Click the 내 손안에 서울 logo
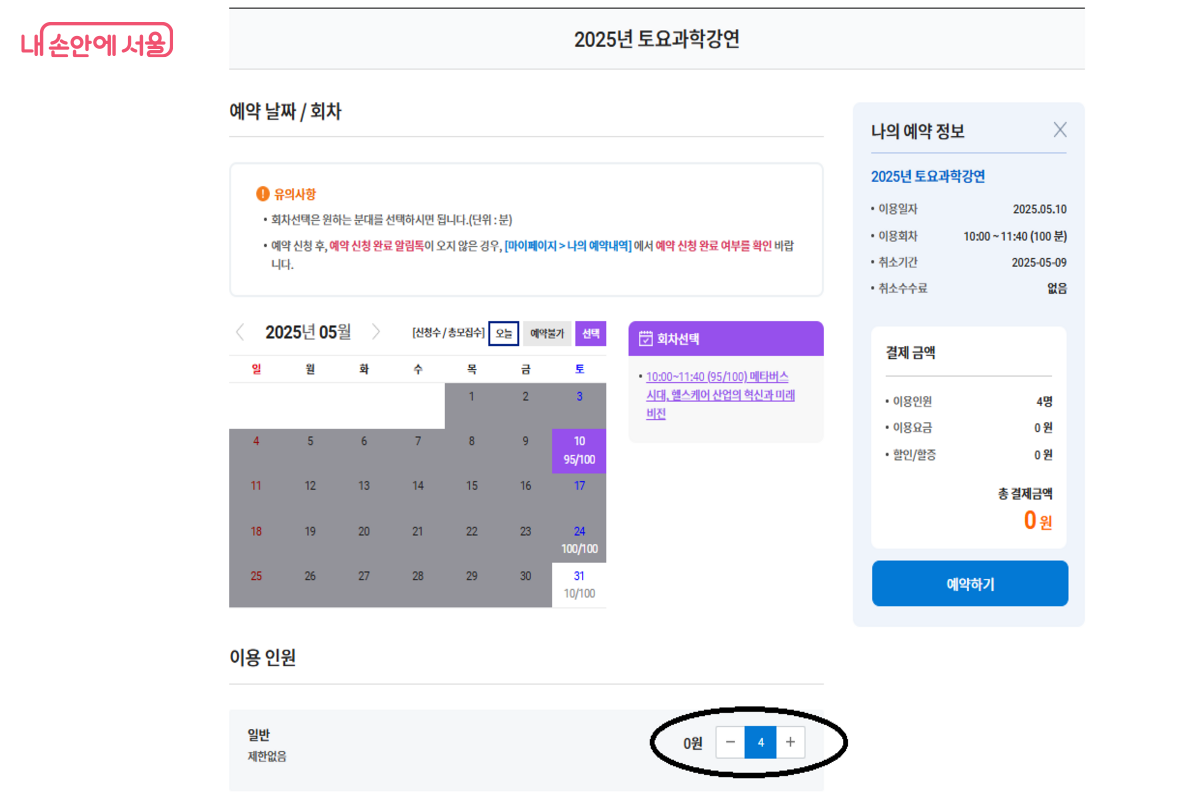1200x800 pixels. click(97, 41)
